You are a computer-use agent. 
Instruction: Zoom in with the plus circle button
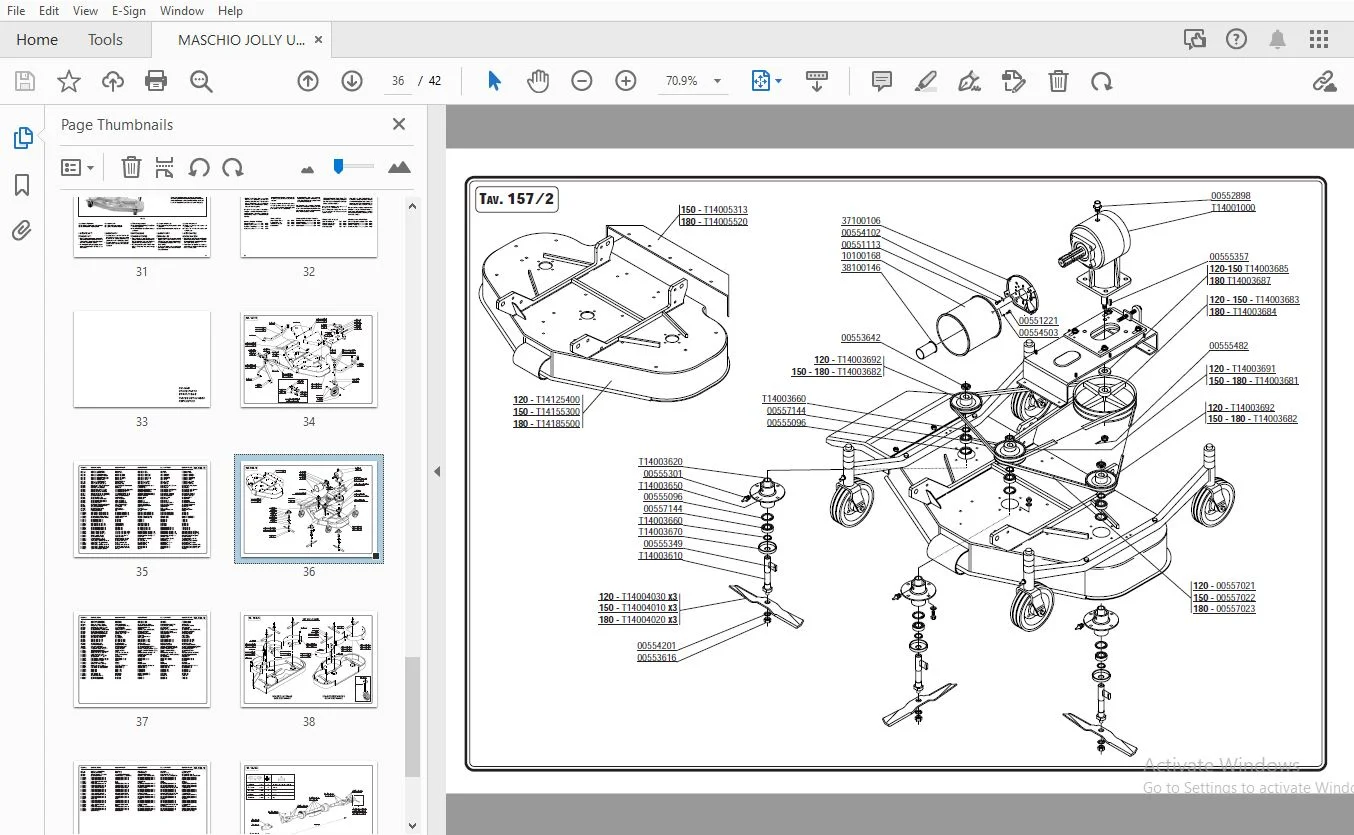coord(626,81)
